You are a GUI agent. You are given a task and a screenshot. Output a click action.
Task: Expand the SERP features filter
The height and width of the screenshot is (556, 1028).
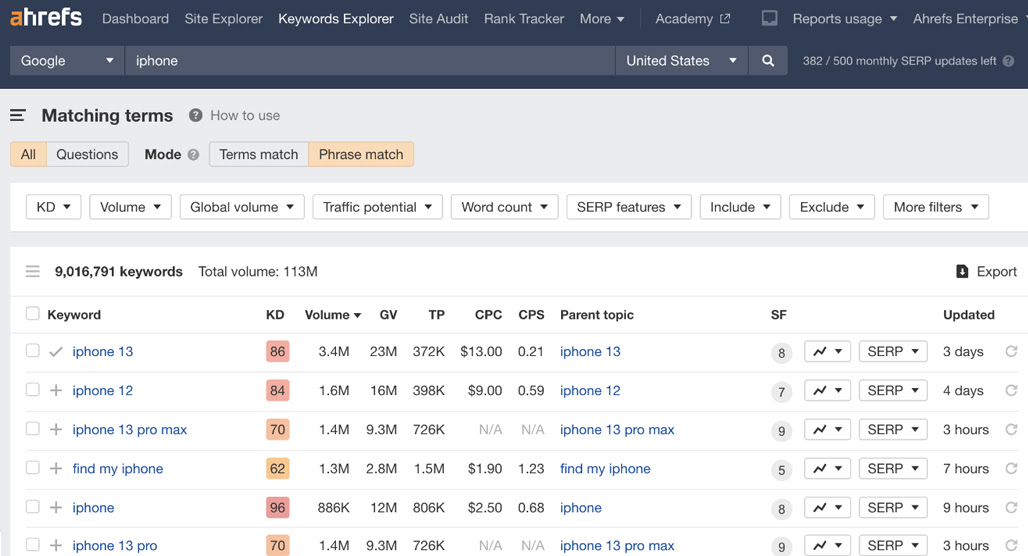click(629, 207)
